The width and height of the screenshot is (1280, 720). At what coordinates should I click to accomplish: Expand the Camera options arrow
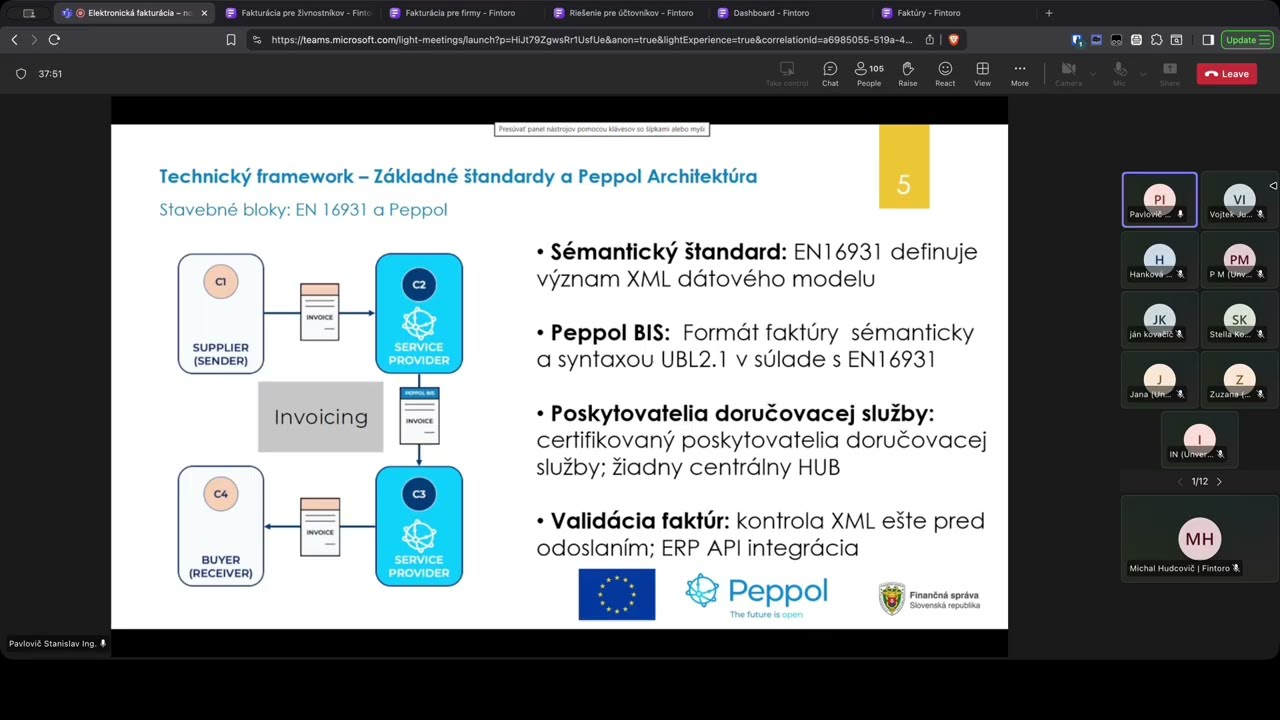point(1092,74)
